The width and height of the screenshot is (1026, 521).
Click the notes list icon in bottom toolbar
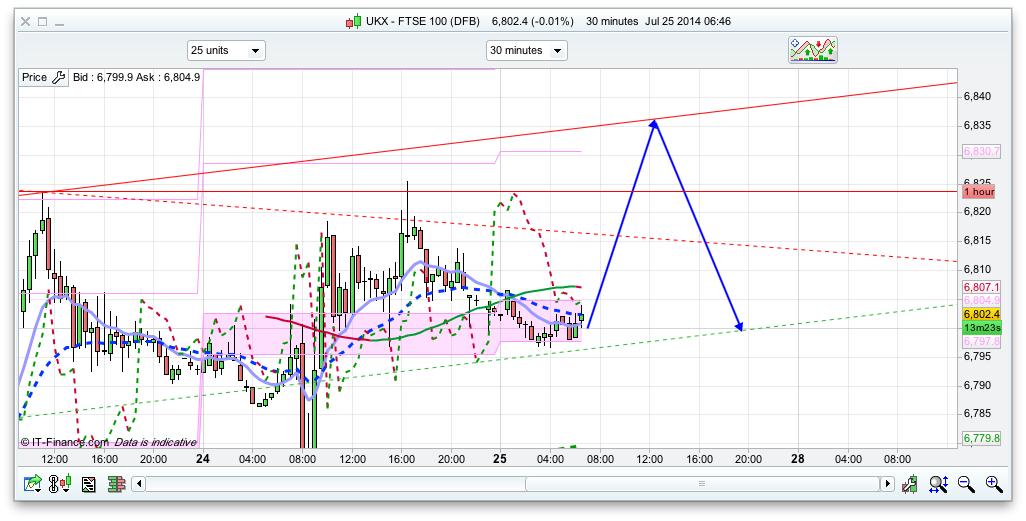[89, 484]
